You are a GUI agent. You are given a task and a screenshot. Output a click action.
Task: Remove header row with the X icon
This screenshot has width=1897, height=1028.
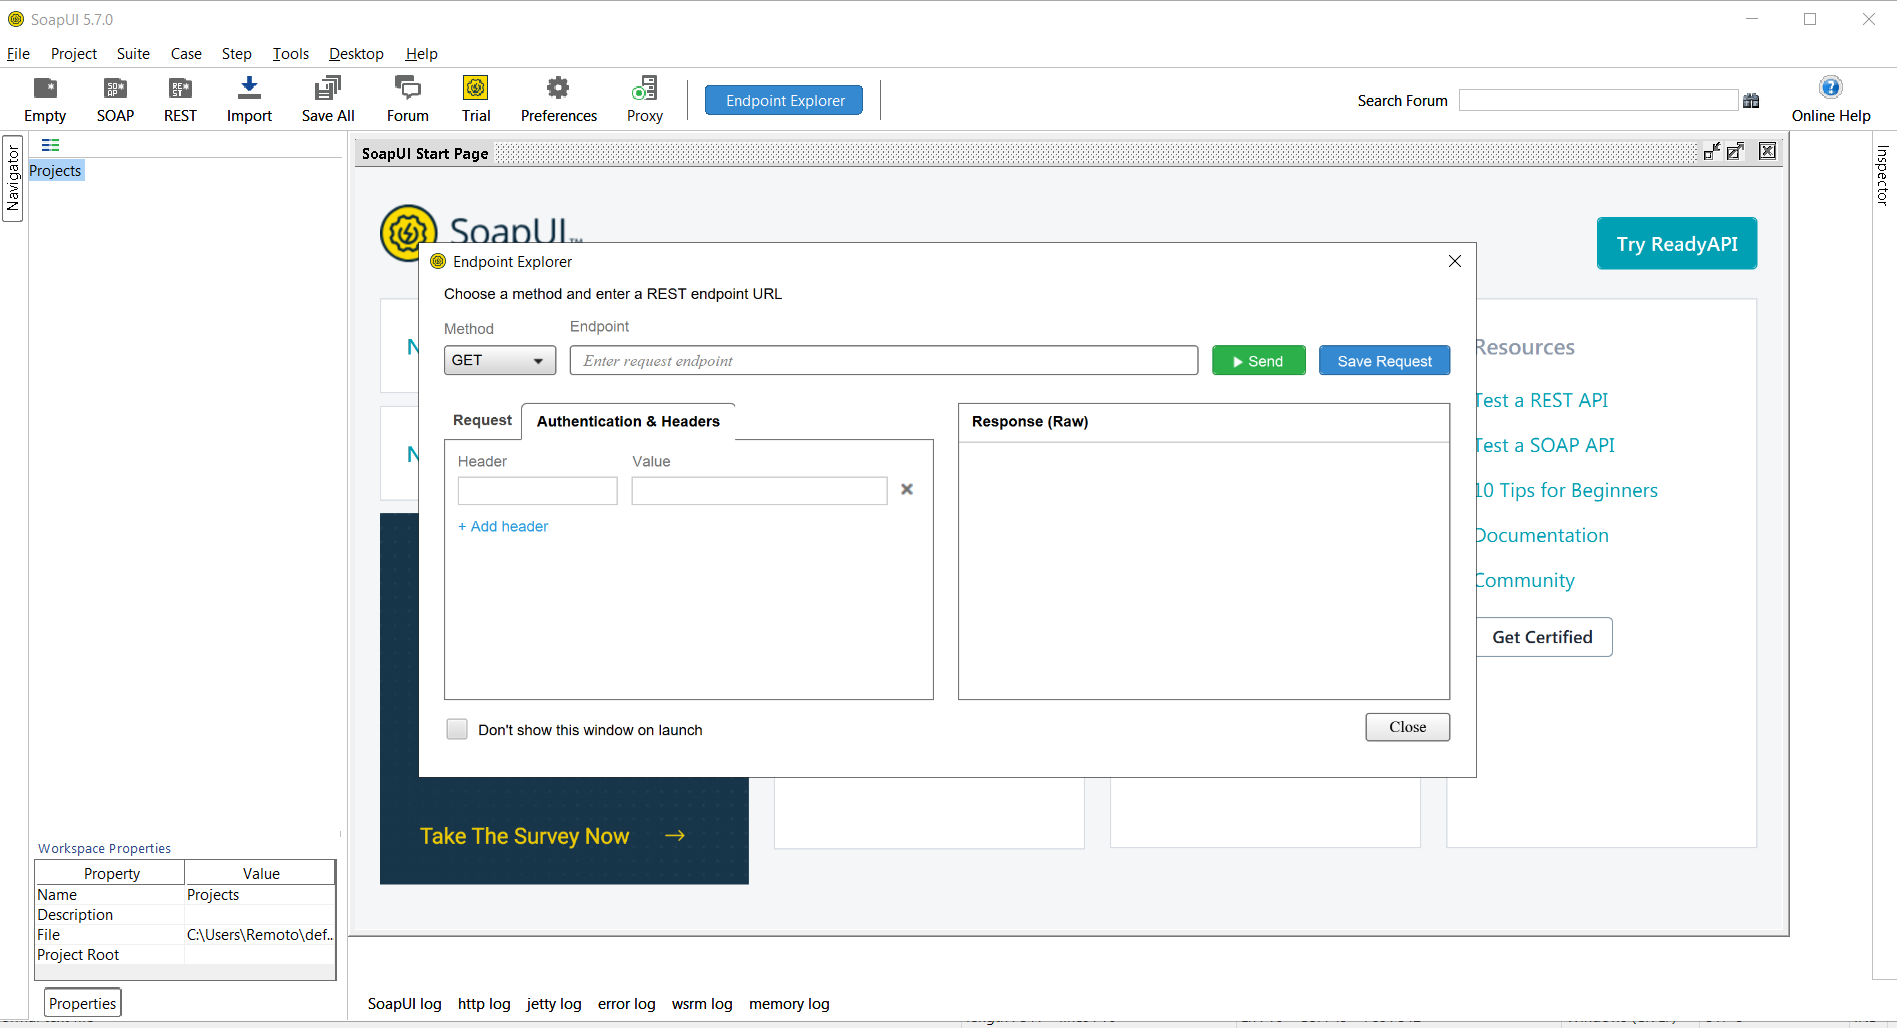pos(907,490)
